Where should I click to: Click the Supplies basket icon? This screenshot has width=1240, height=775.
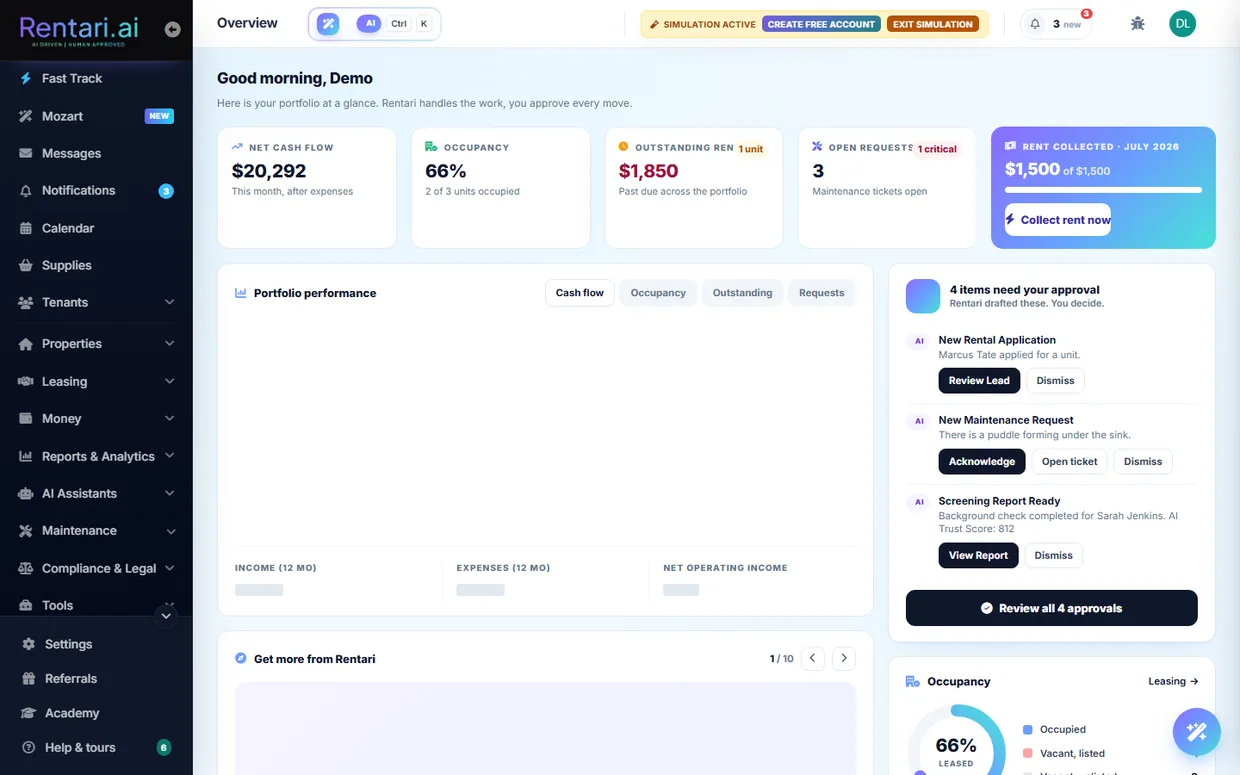26,265
